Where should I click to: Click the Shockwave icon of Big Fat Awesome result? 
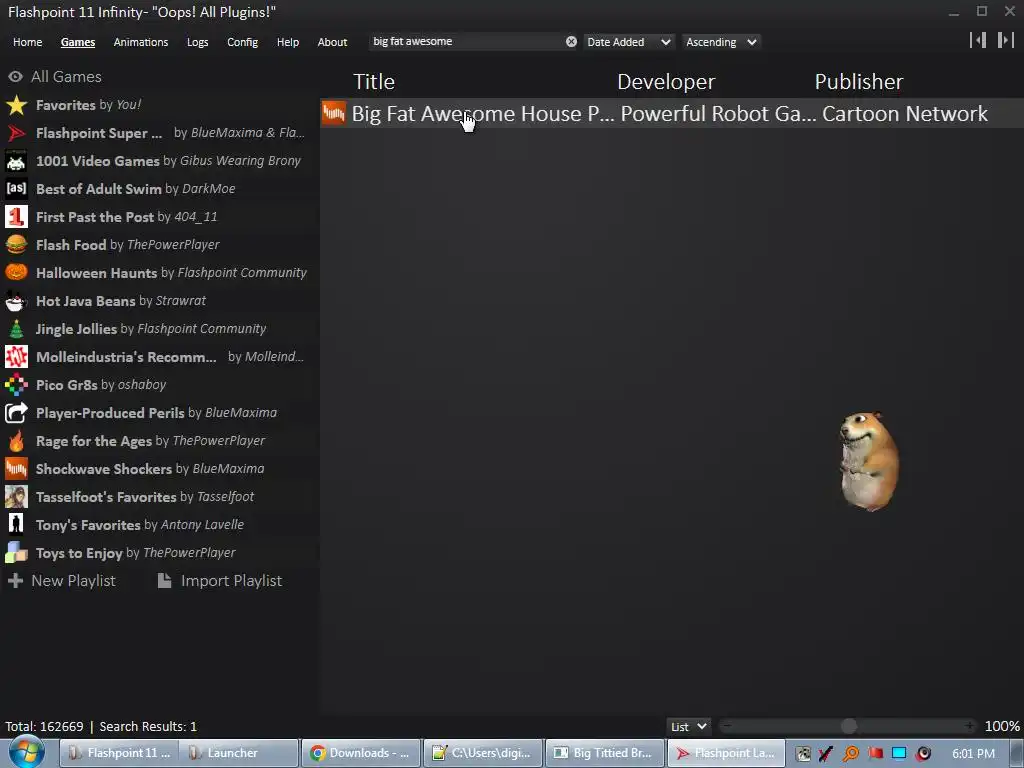click(x=334, y=114)
